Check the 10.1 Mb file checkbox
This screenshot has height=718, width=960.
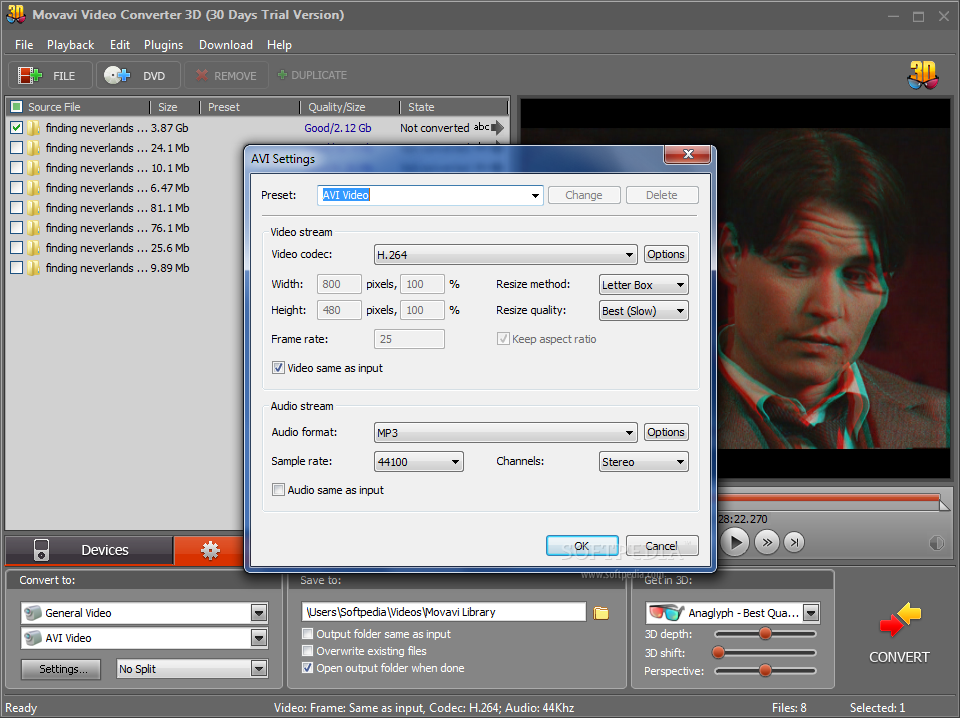[x=17, y=168]
